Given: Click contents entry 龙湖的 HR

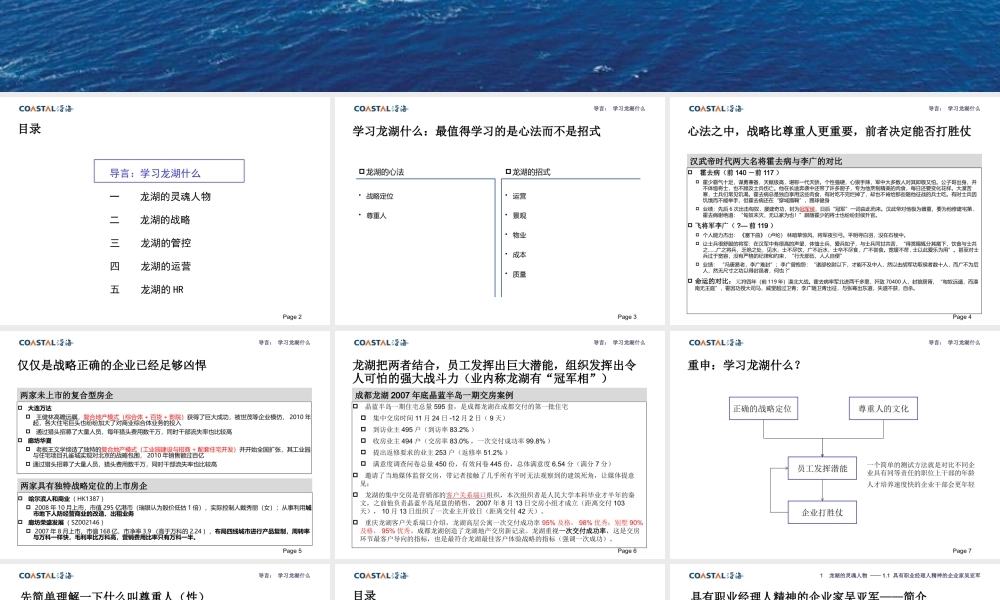Looking at the screenshot, I should click(162, 289).
